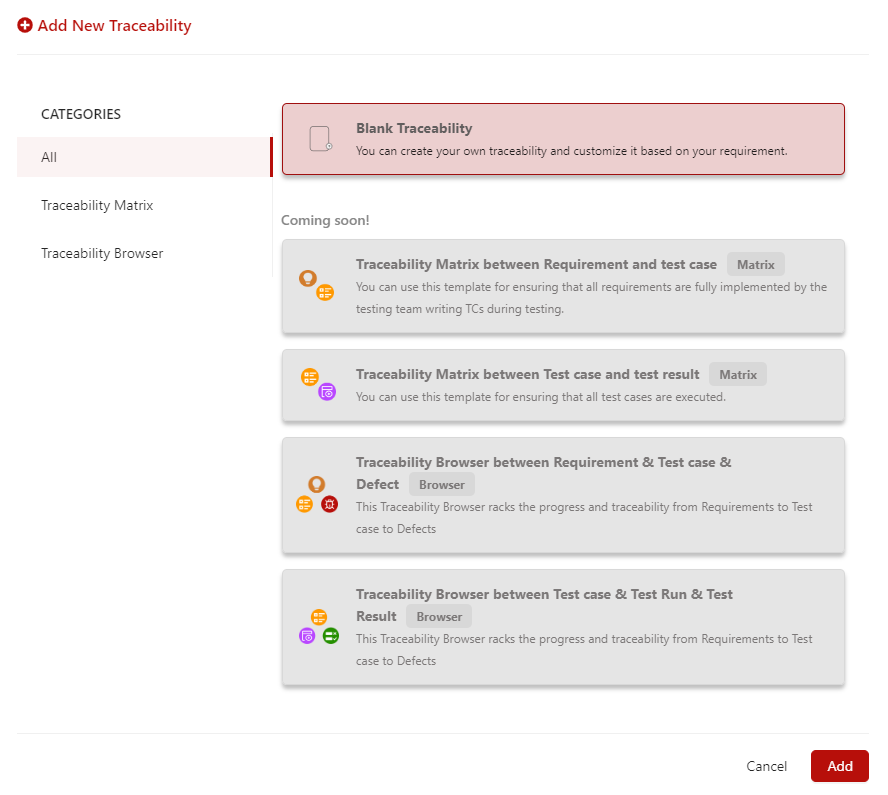Click requirement lightbulb icon in Requirement, Test case & Defect card
The width and height of the screenshot is (888, 795).
click(x=317, y=484)
